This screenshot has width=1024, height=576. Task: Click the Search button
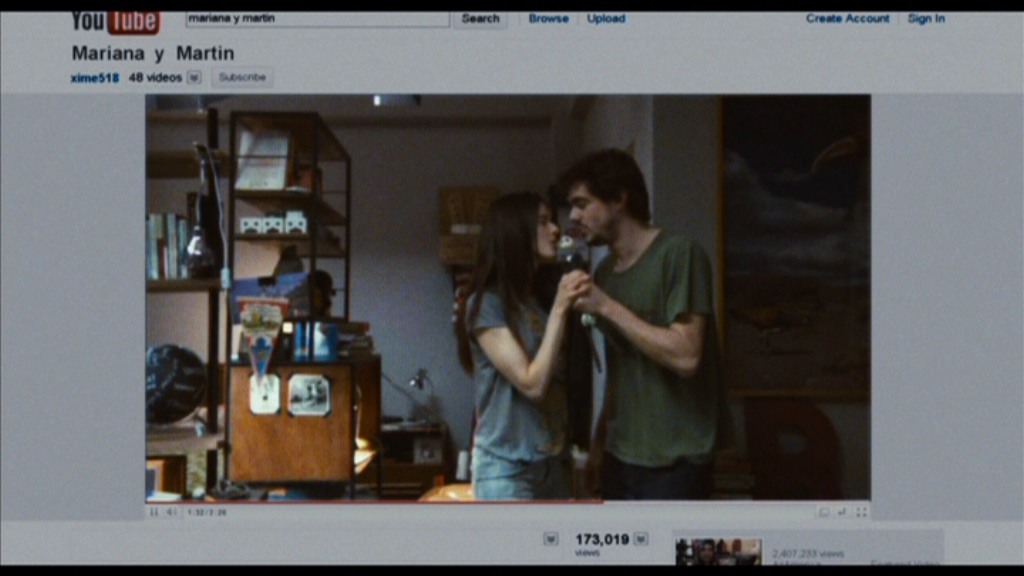(x=481, y=19)
